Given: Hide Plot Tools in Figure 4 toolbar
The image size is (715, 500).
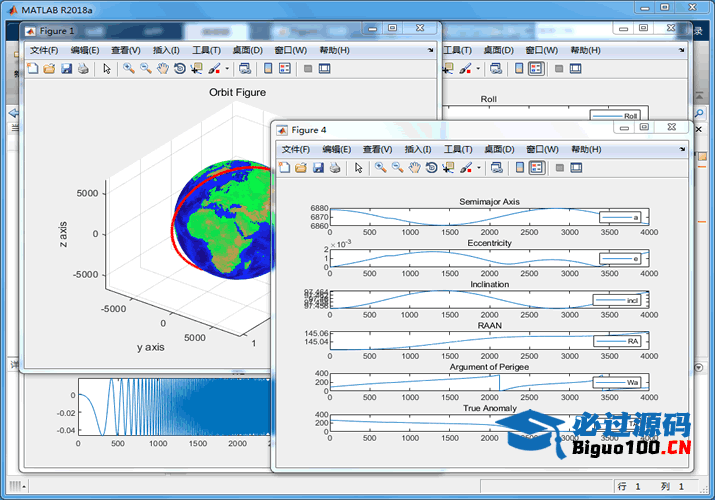Looking at the screenshot, I should pyautogui.click(x=560, y=168).
